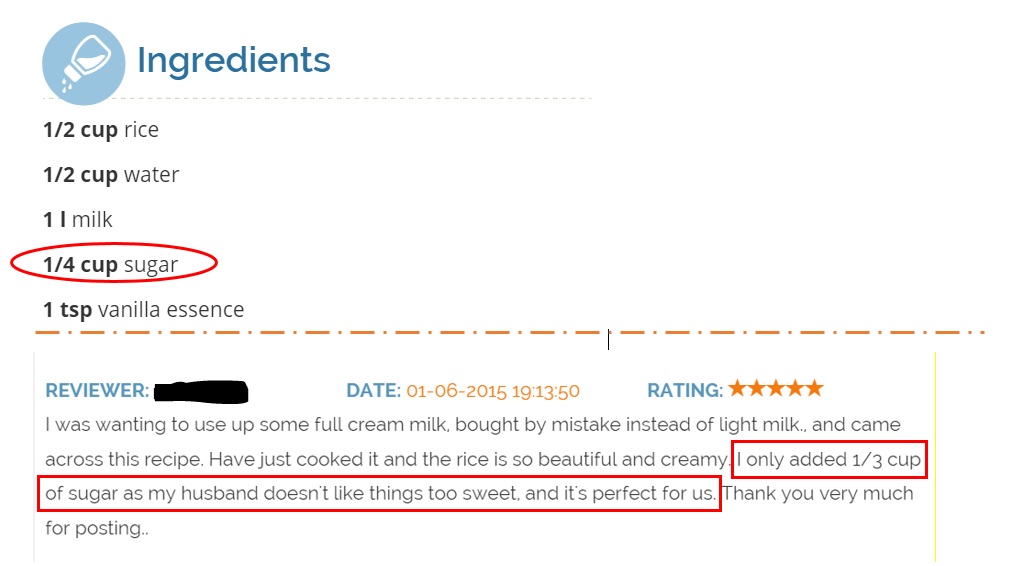Click the salt shaker Ingredients icon

coord(83,63)
